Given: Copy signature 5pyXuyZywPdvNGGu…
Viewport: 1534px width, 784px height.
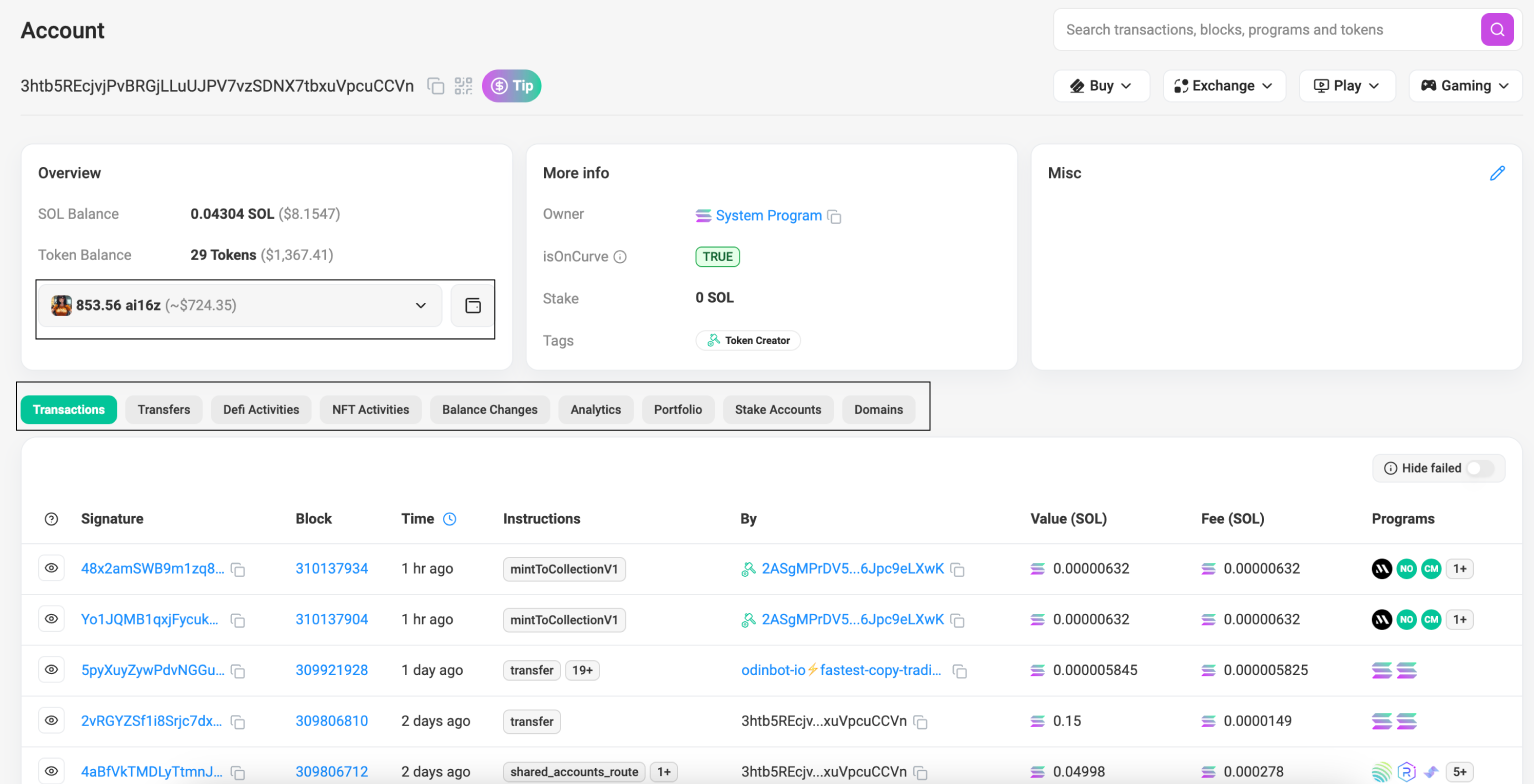Looking at the screenshot, I should pos(238,671).
